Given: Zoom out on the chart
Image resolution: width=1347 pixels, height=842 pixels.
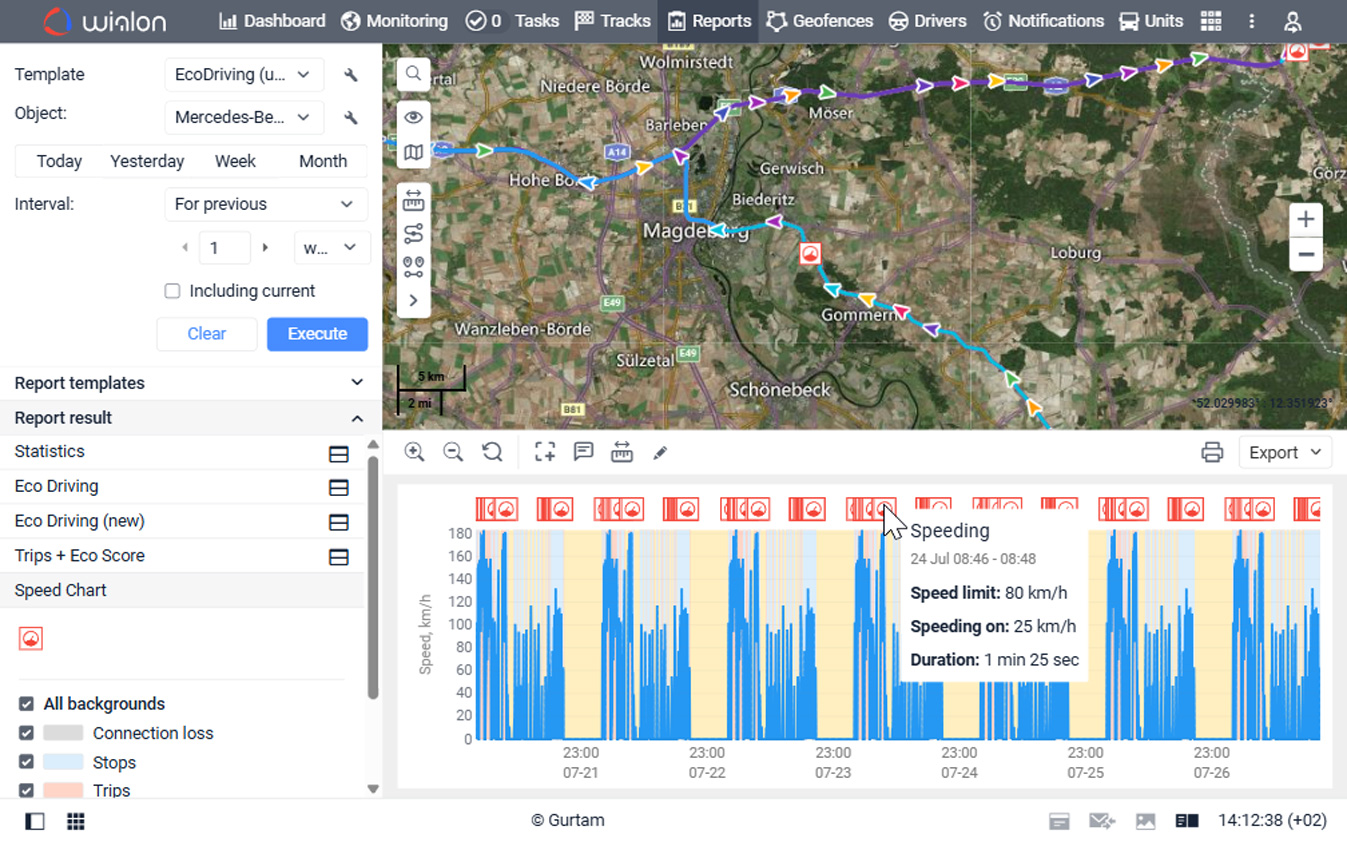Looking at the screenshot, I should (x=453, y=452).
